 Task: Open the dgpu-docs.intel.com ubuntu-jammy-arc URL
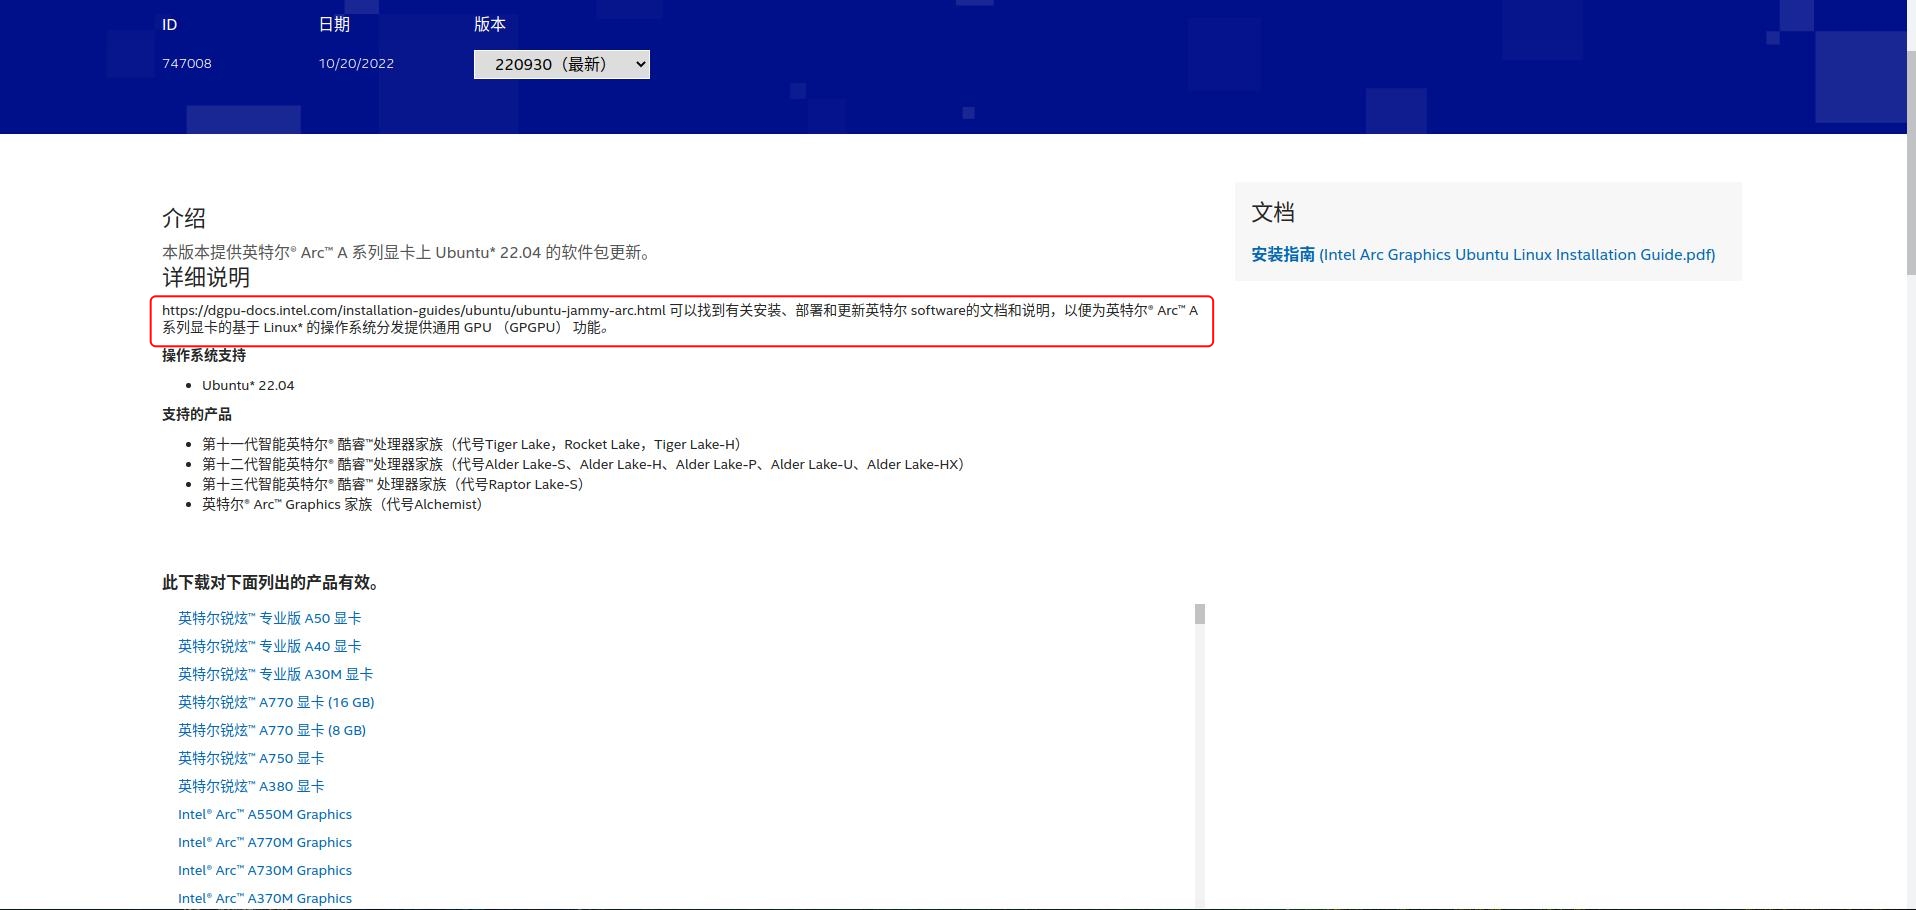click(x=413, y=310)
